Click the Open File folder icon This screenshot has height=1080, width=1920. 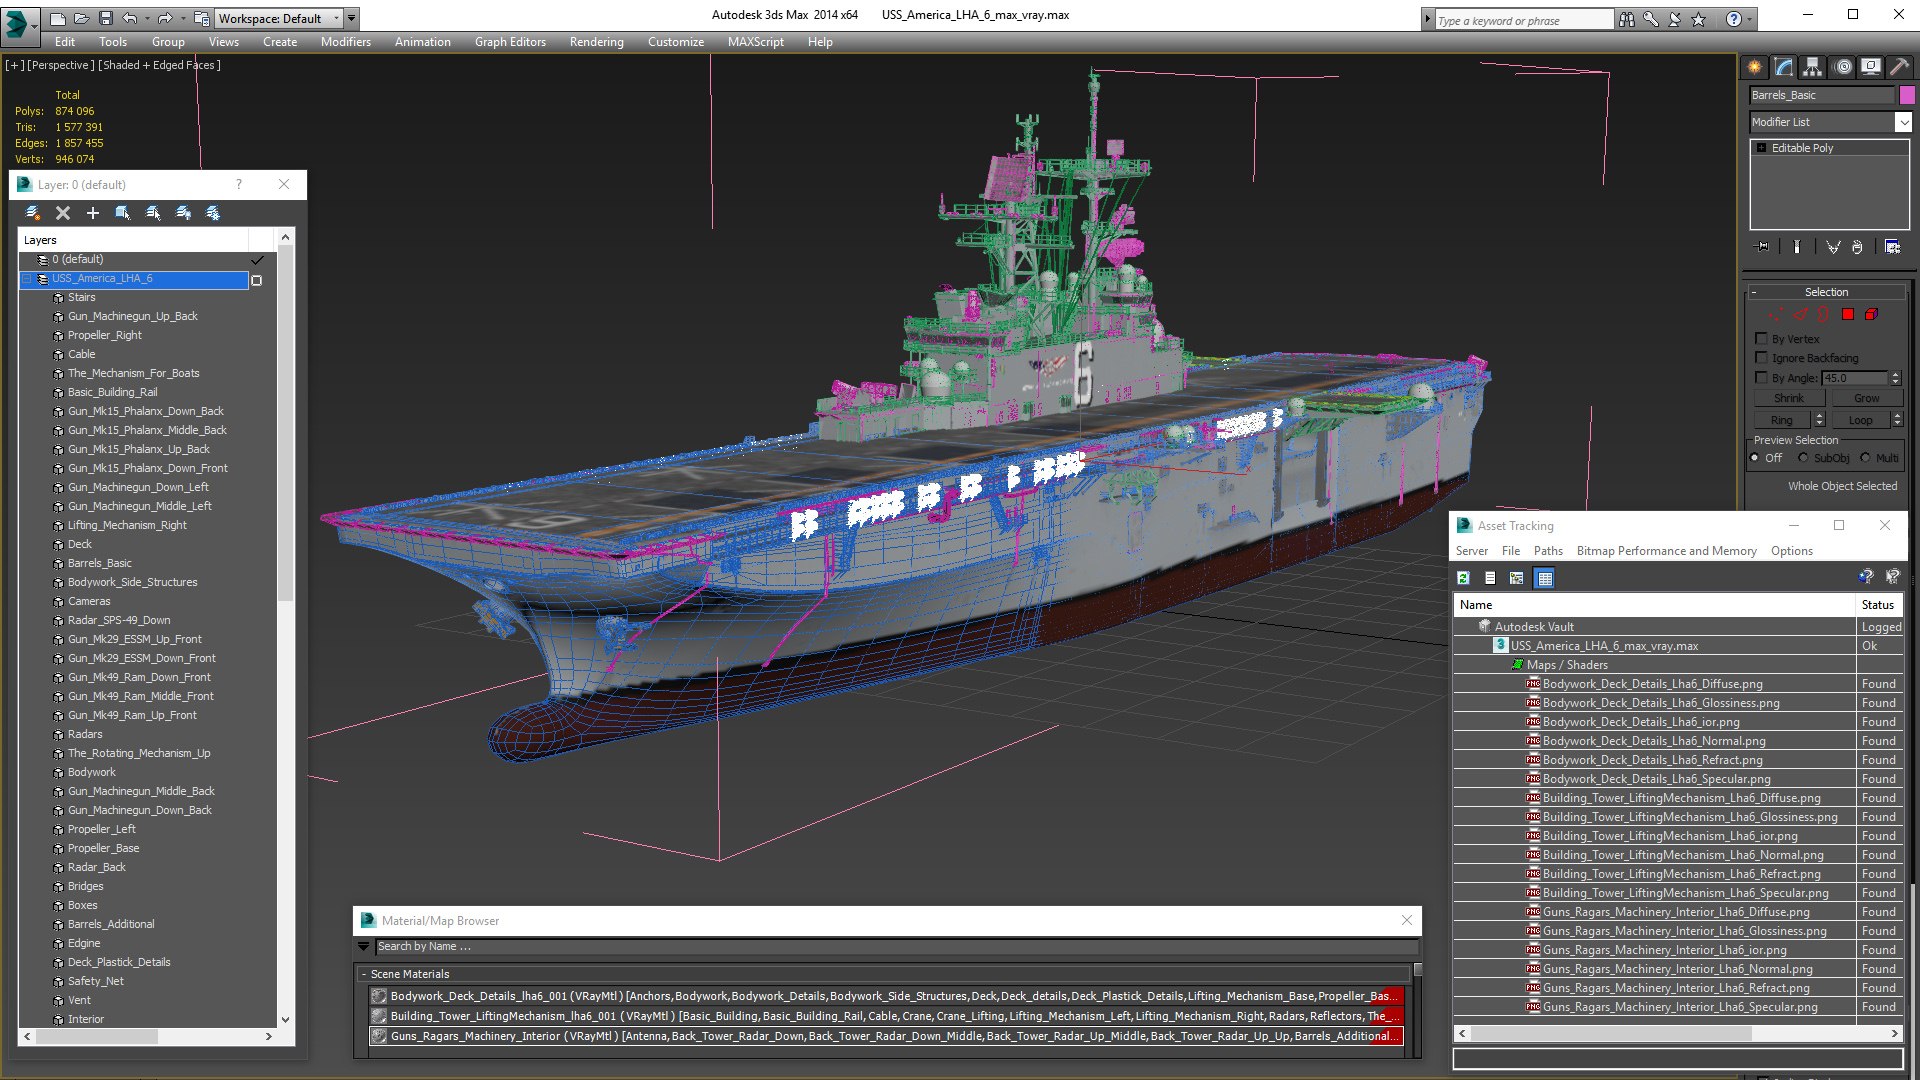pos(81,18)
